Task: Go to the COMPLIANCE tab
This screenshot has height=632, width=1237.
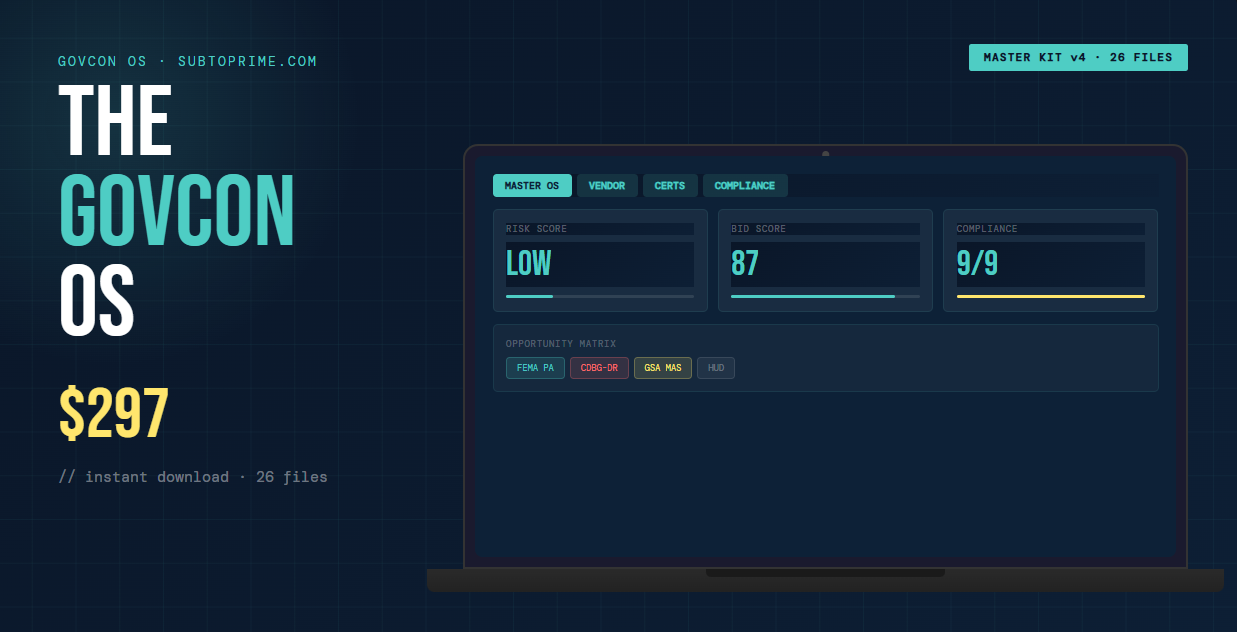Action: coord(745,186)
